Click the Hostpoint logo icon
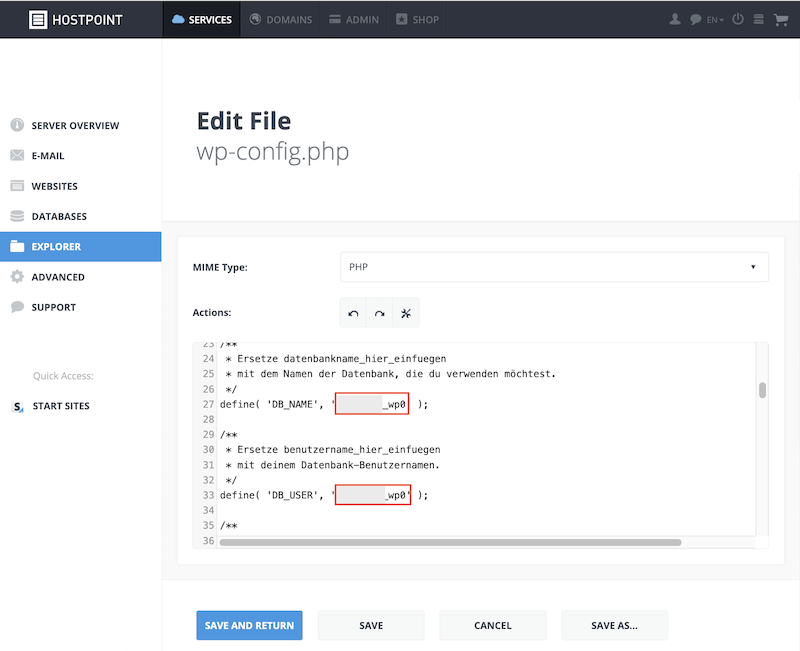Viewport: 800px width, 651px height. pos(38,19)
